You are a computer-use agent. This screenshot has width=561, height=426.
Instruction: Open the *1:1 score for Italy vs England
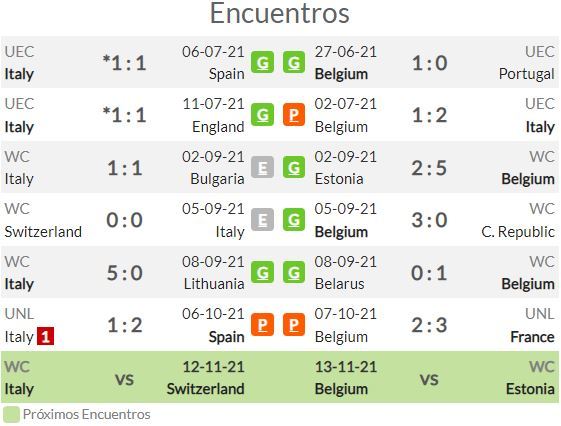[x=124, y=115]
